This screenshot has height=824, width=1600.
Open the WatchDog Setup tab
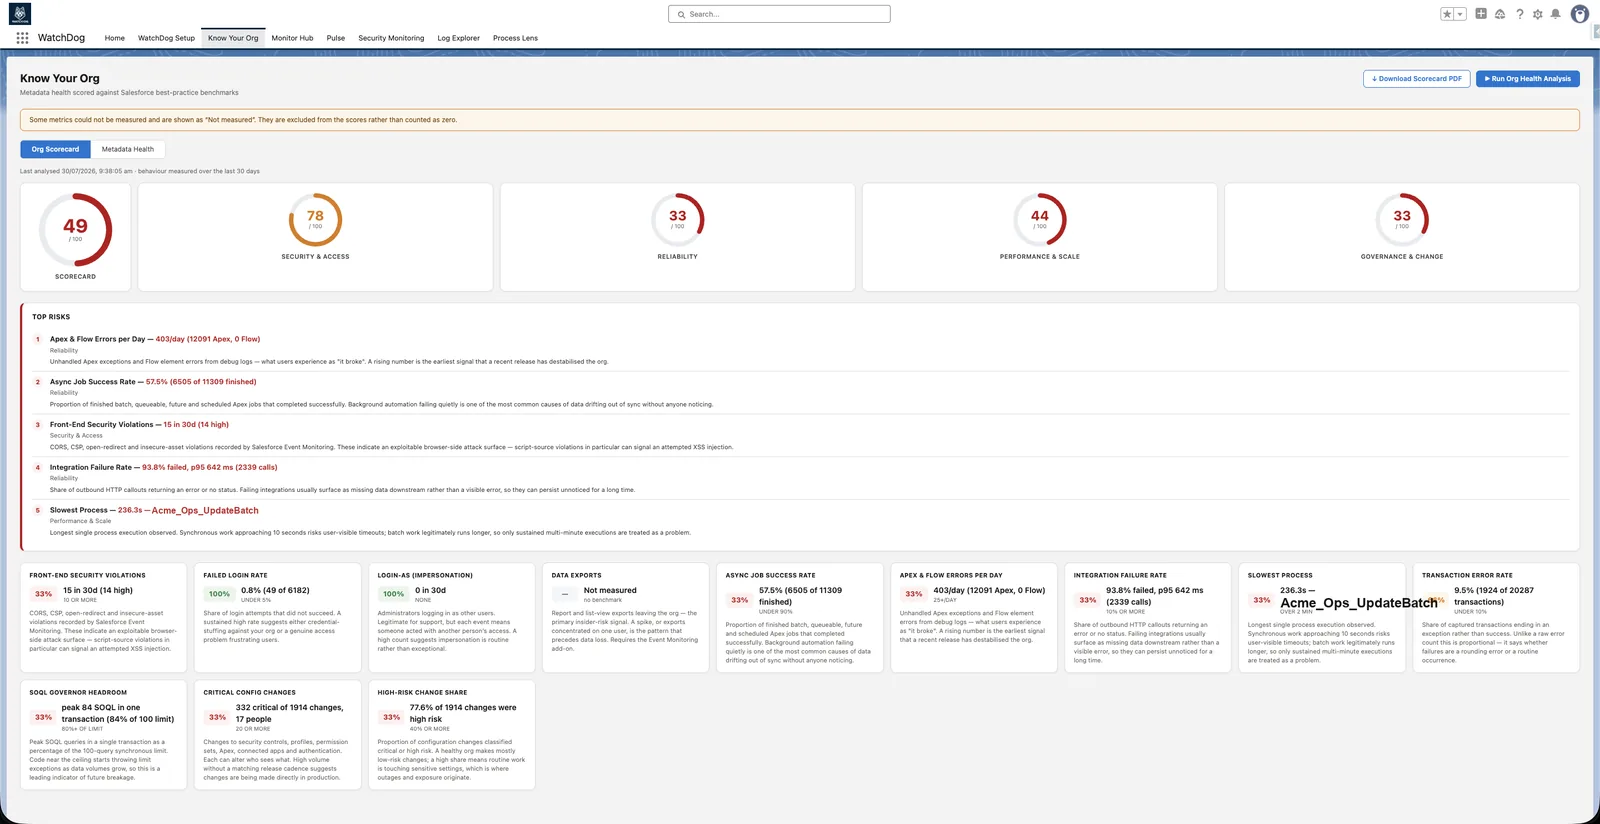pyautogui.click(x=166, y=38)
